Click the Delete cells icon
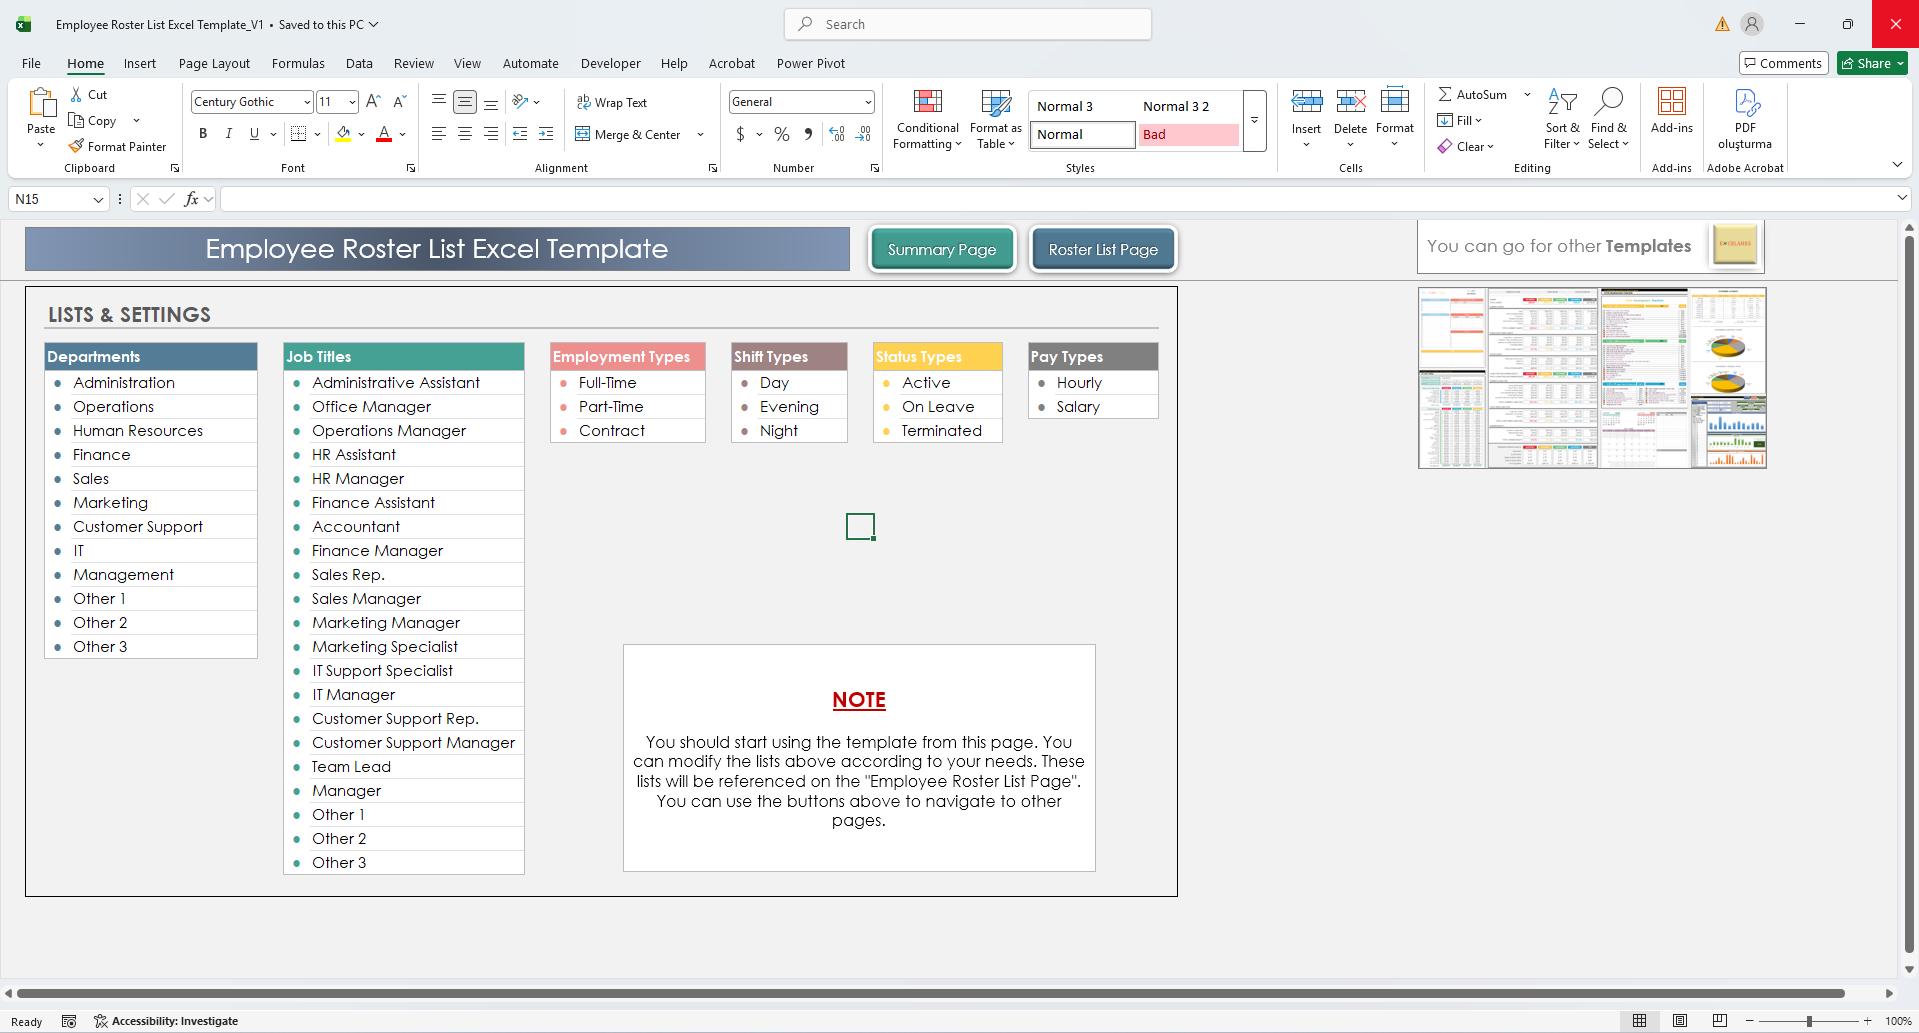This screenshot has height=1033, width=1919. 1350,102
